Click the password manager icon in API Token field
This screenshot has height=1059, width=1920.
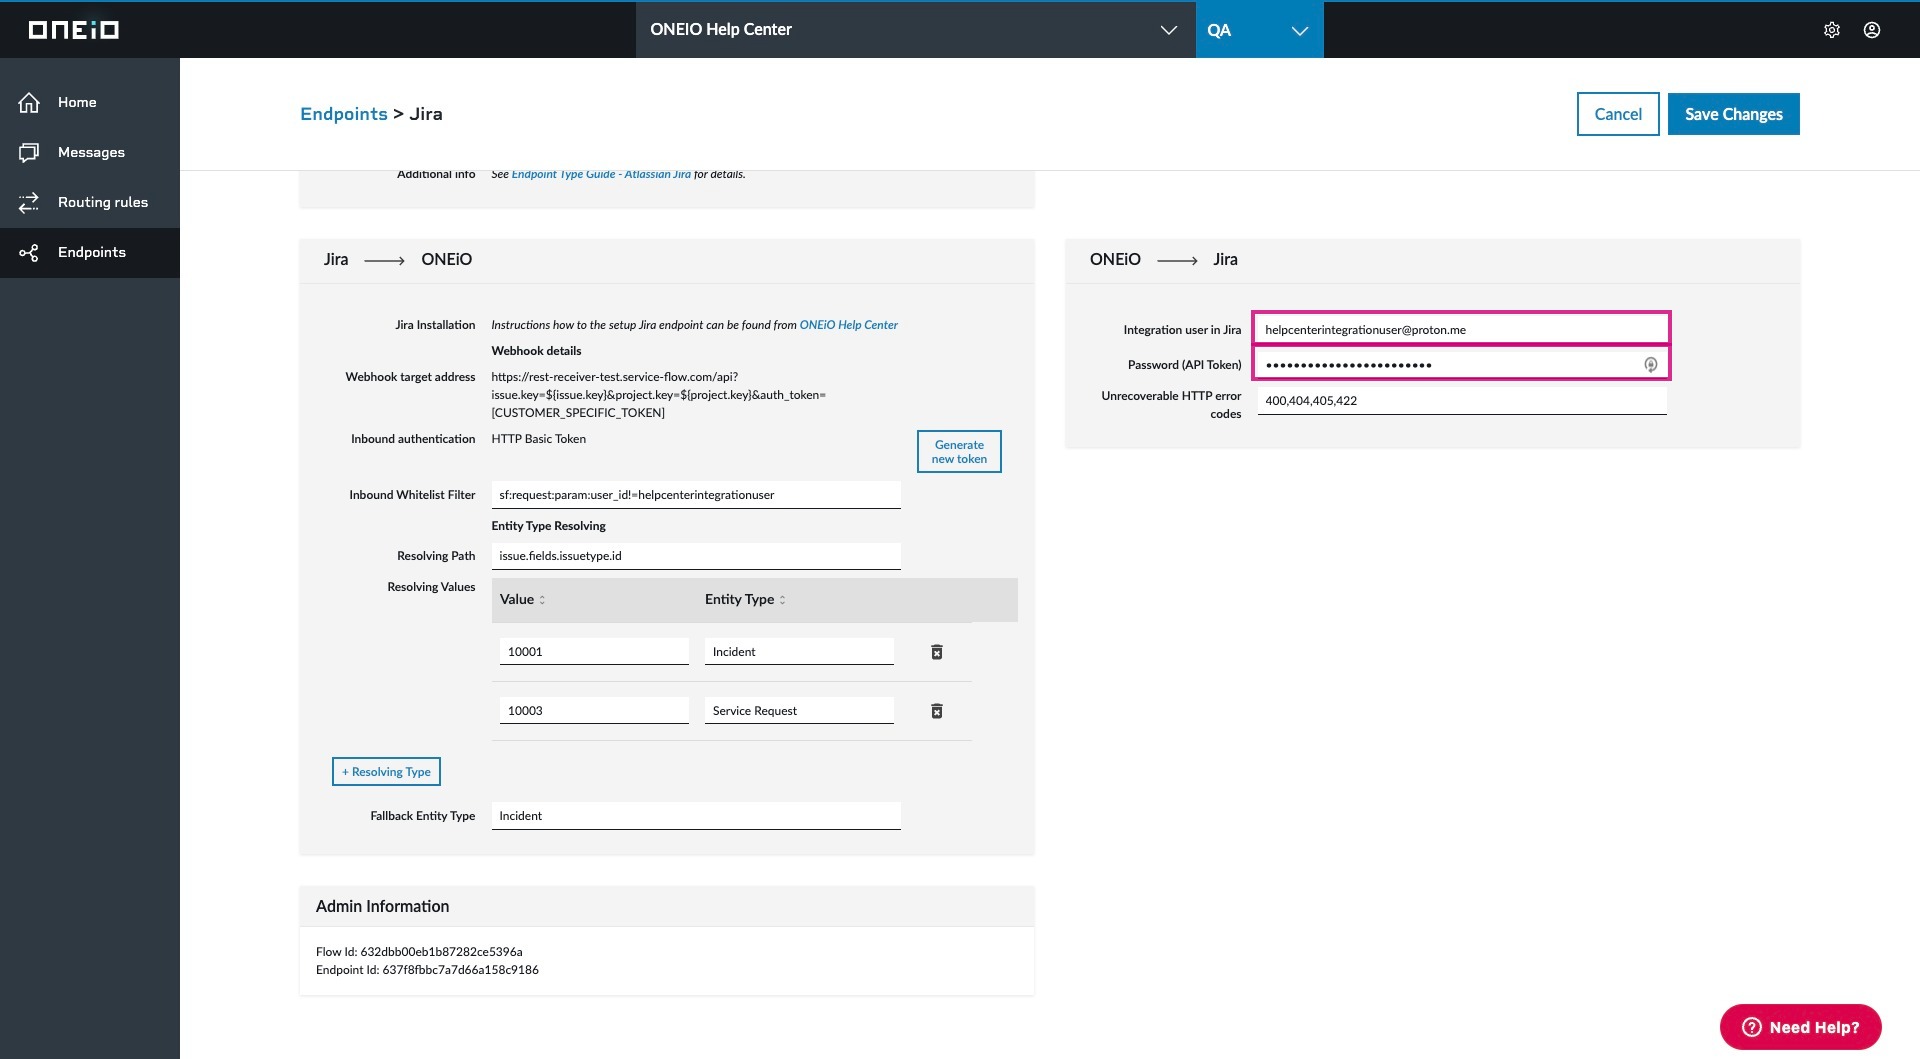[1651, 365]
